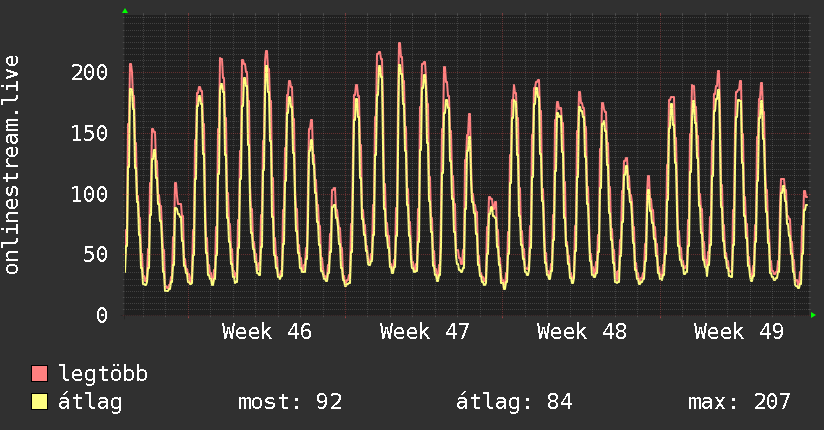Screen dimensions: 824x430
Task: Click the Week 48 axis label
Action: point(582,332)
